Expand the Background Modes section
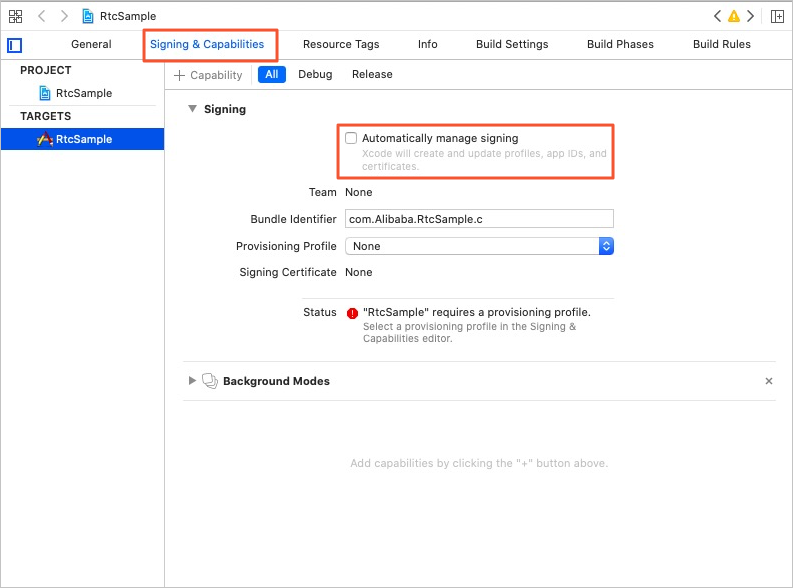793x588 pixels. click(192, 381)
